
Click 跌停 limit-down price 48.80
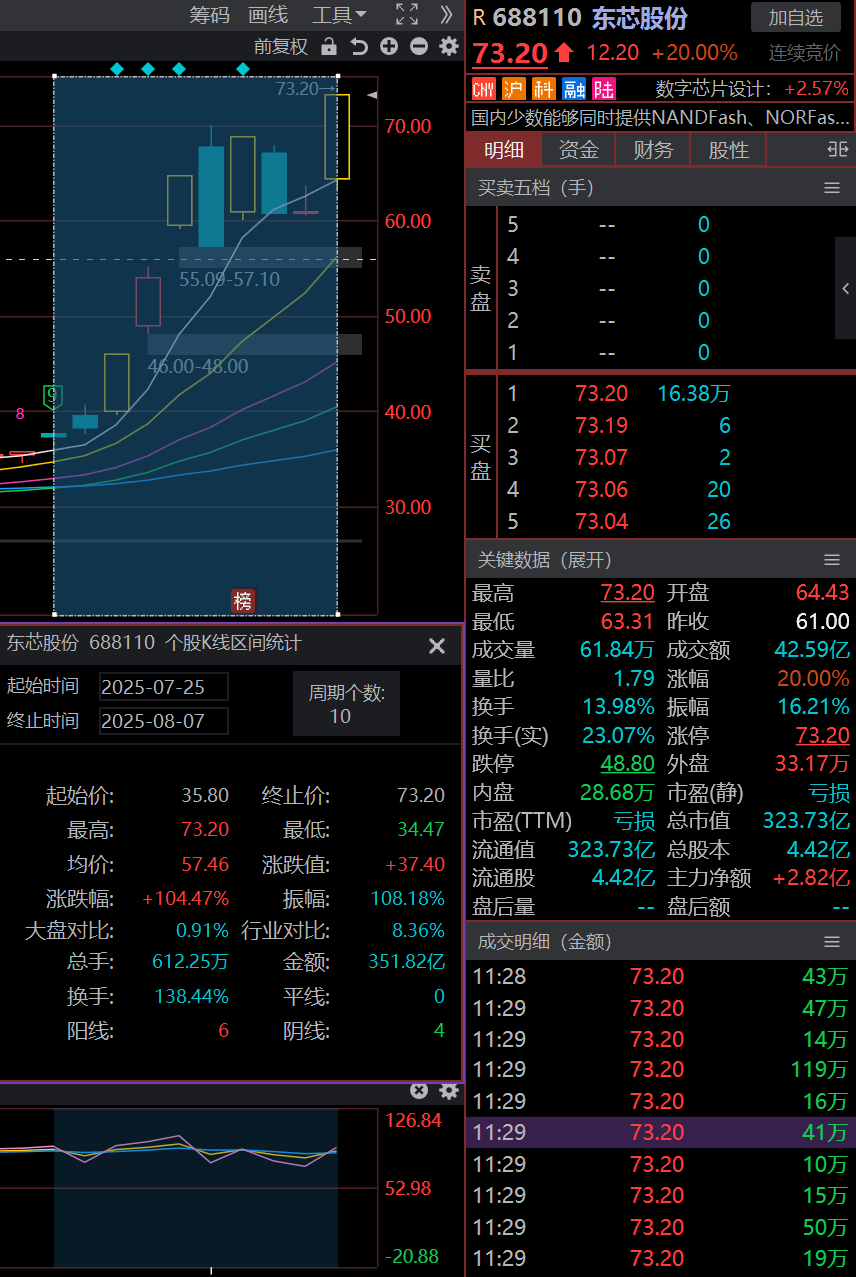tap(628, 764)
